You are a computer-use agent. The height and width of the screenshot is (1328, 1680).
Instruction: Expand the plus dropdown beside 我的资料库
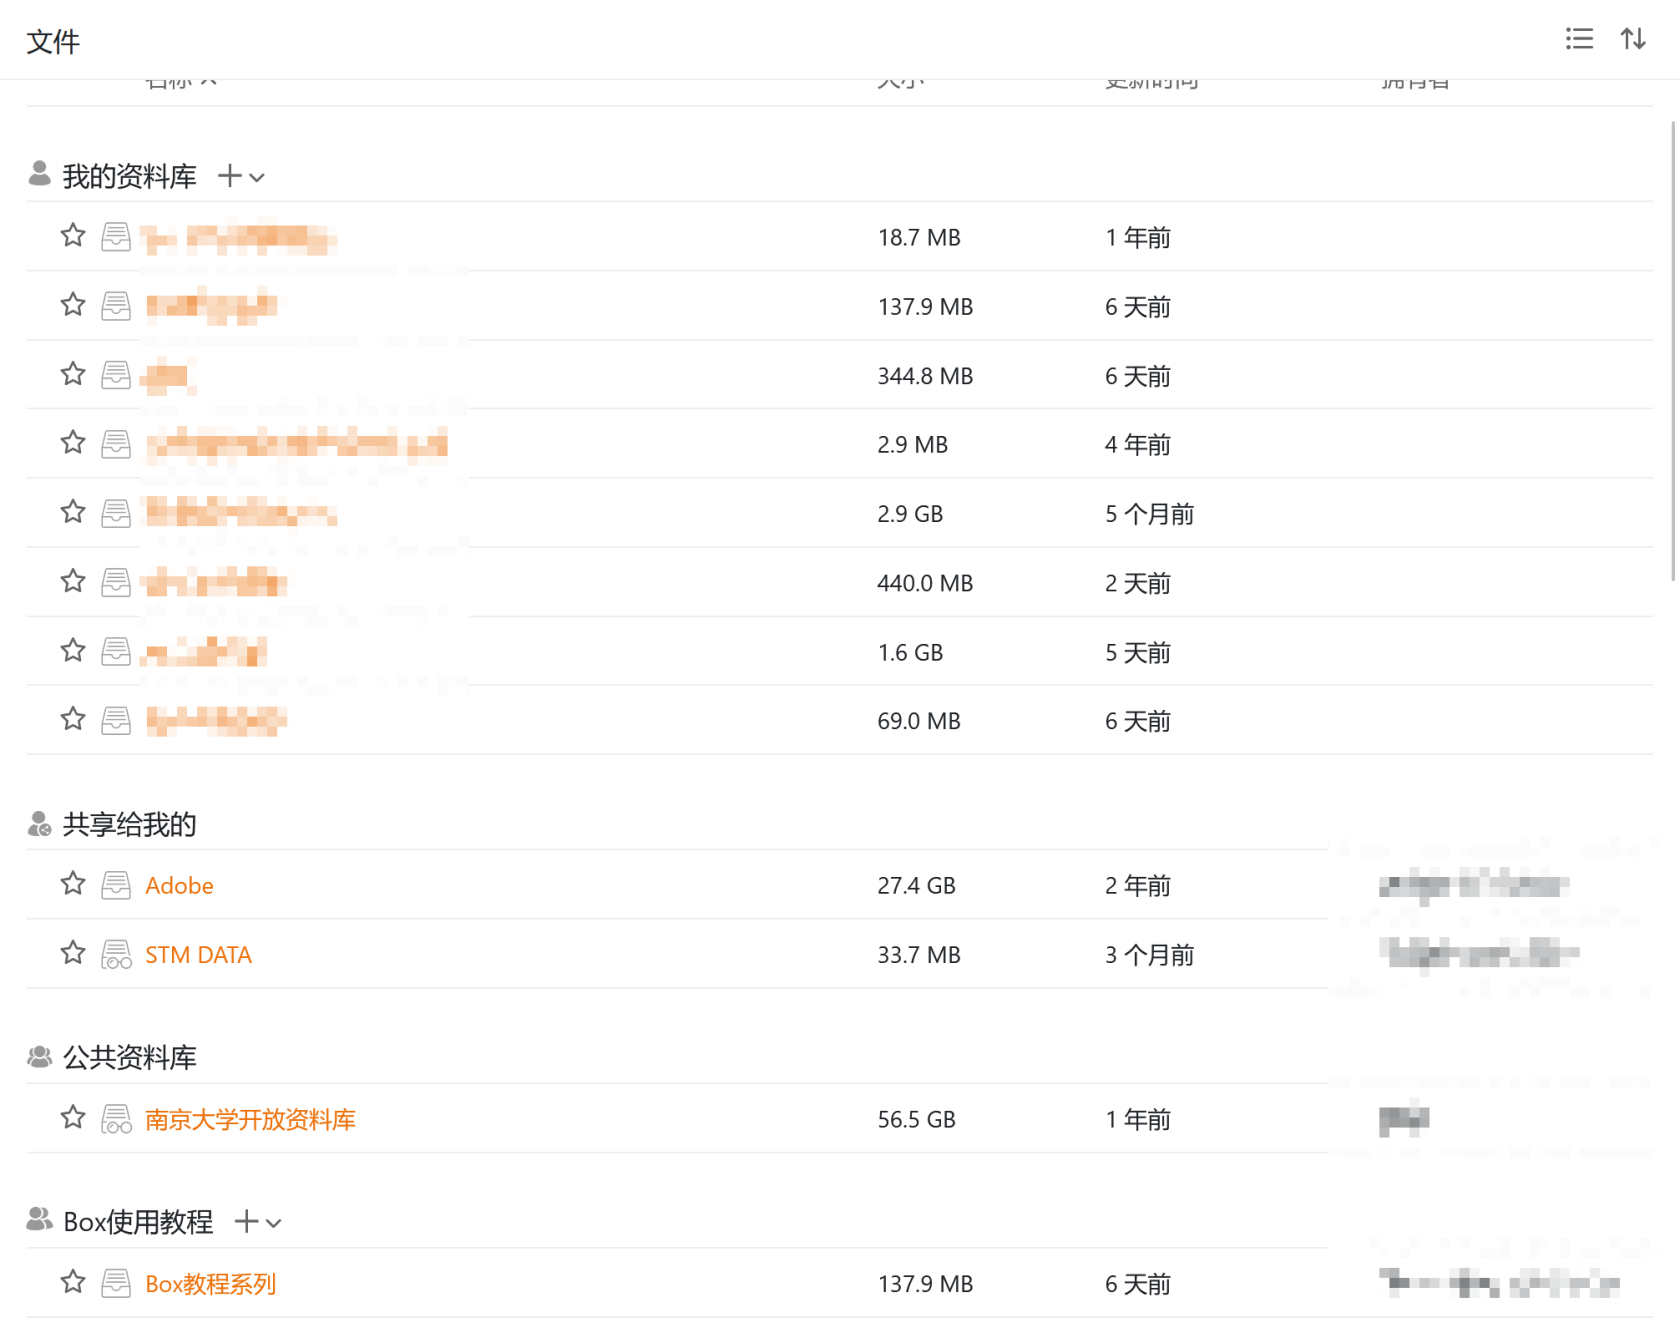(241, 177)
